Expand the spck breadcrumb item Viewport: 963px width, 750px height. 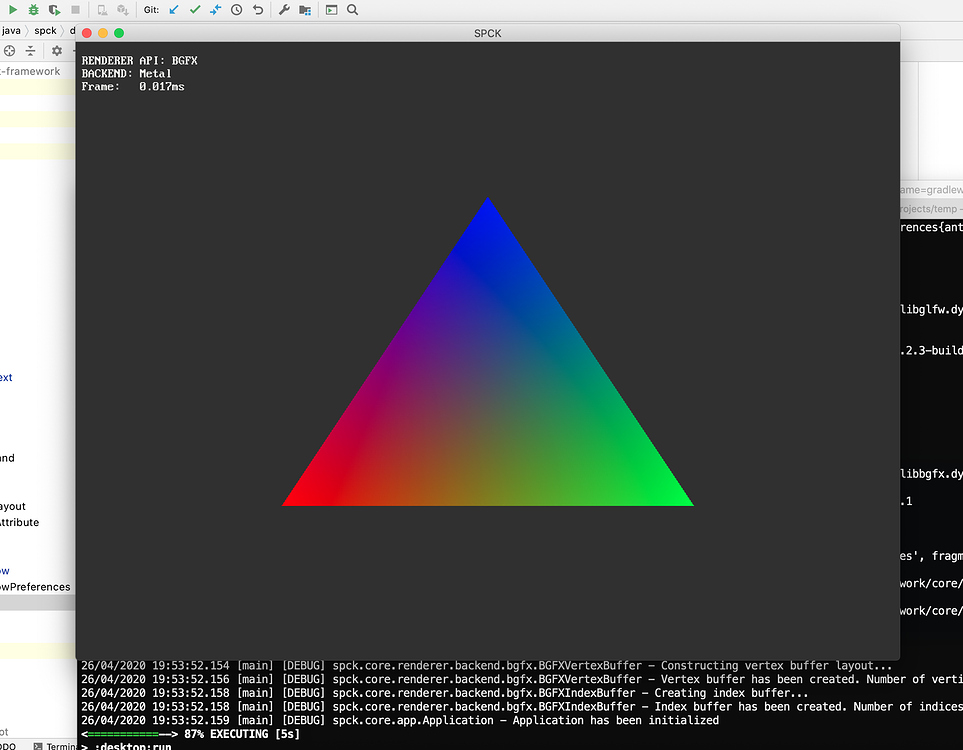pyautogui.click(x=45, y=30)
